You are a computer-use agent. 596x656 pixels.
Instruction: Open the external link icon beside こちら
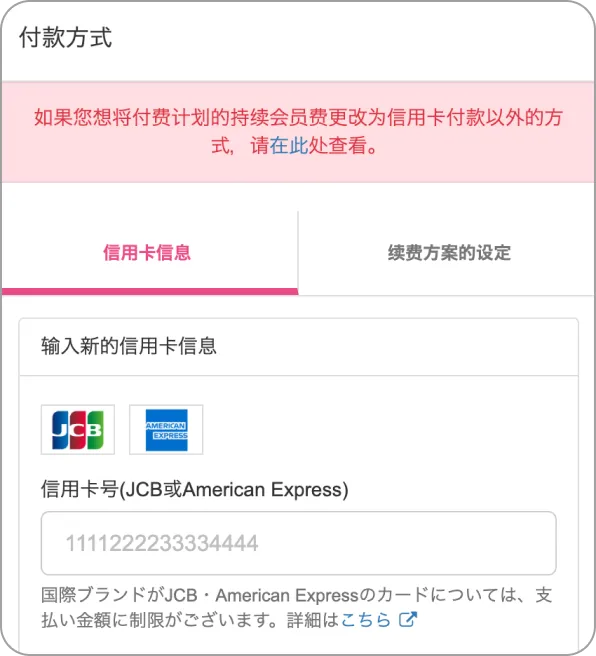(407, 620)
